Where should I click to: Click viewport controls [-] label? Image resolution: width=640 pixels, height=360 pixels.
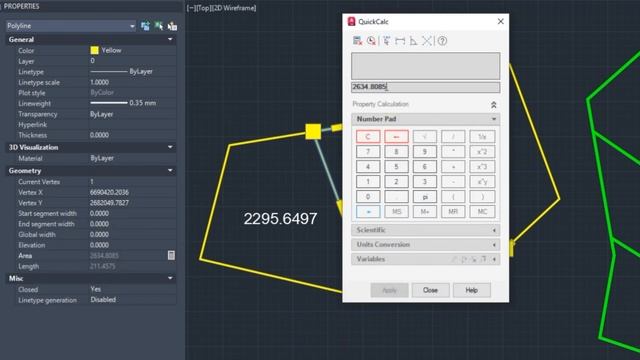[x=191, y=8]
